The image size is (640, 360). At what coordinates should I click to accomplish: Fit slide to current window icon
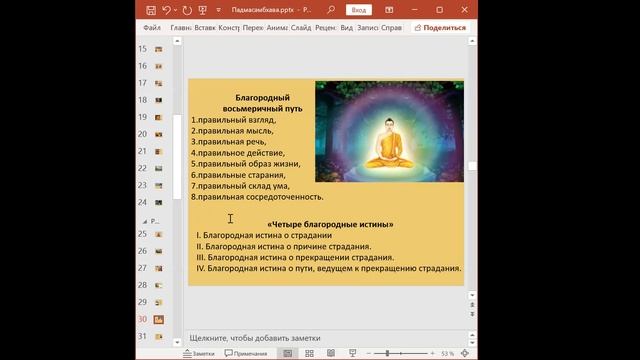point(464,353)
